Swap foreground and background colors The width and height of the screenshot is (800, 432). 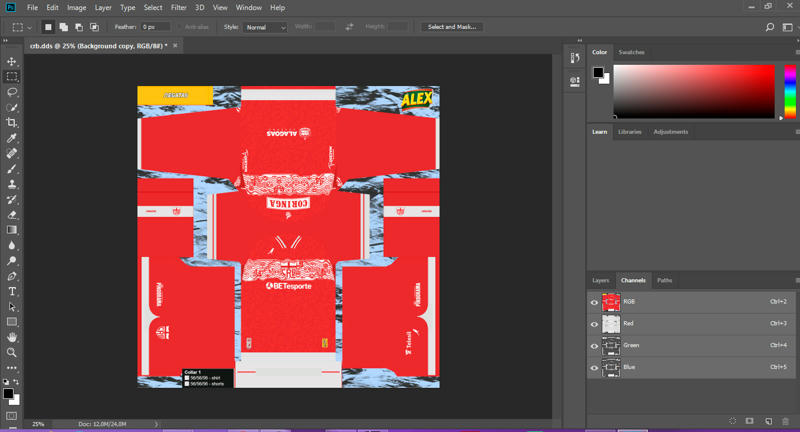[16, 382]
